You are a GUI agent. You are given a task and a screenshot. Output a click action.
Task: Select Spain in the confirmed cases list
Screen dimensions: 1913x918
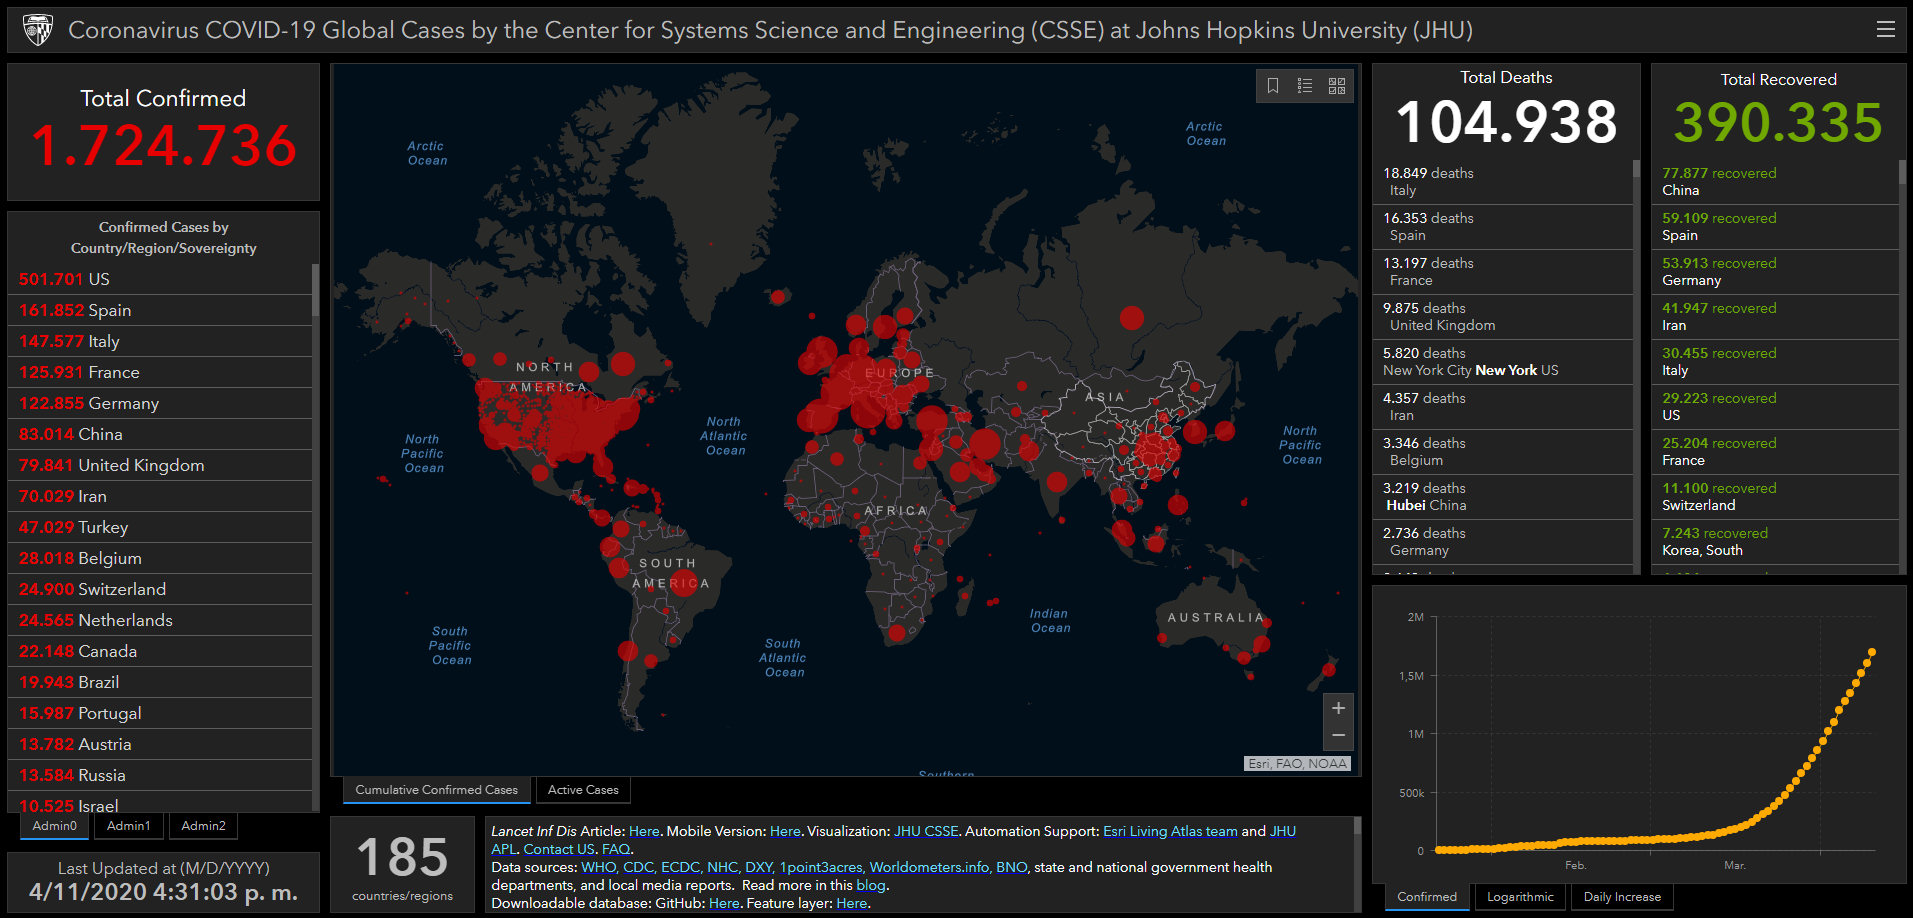click(109, 310)
